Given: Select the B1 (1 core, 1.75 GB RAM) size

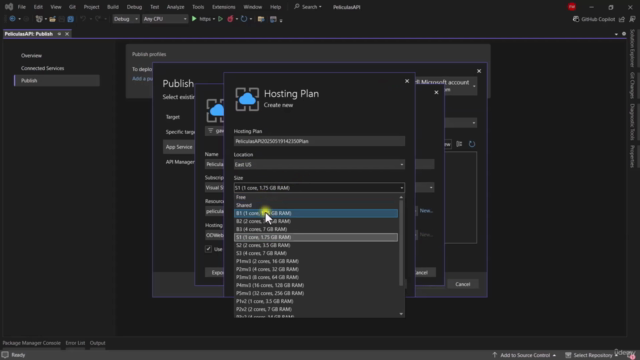Looking at the screenshot, I should click(x=316, y=213).
